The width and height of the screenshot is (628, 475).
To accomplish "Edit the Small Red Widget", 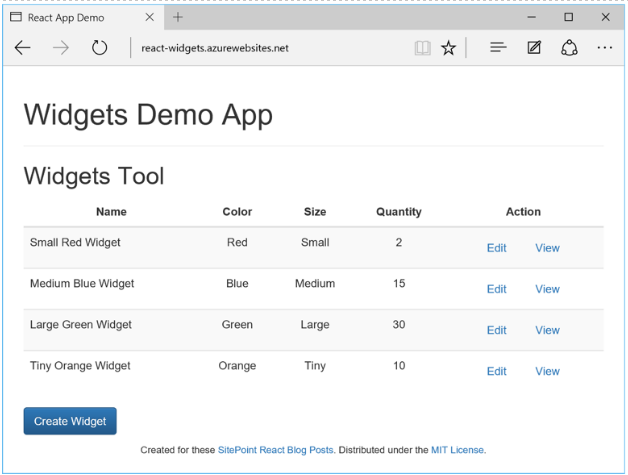I will pyautogui.click(x=496, y=248).
